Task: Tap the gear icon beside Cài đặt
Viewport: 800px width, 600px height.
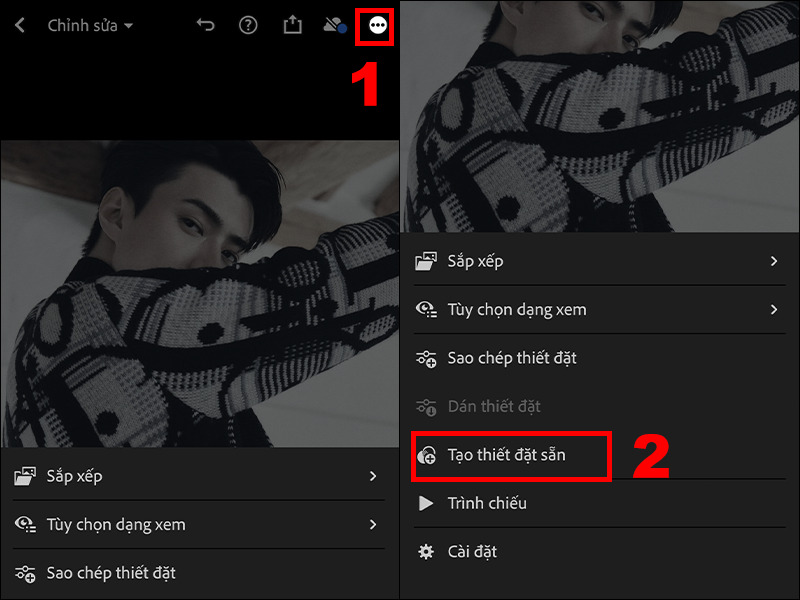Action: click(426, 551)
